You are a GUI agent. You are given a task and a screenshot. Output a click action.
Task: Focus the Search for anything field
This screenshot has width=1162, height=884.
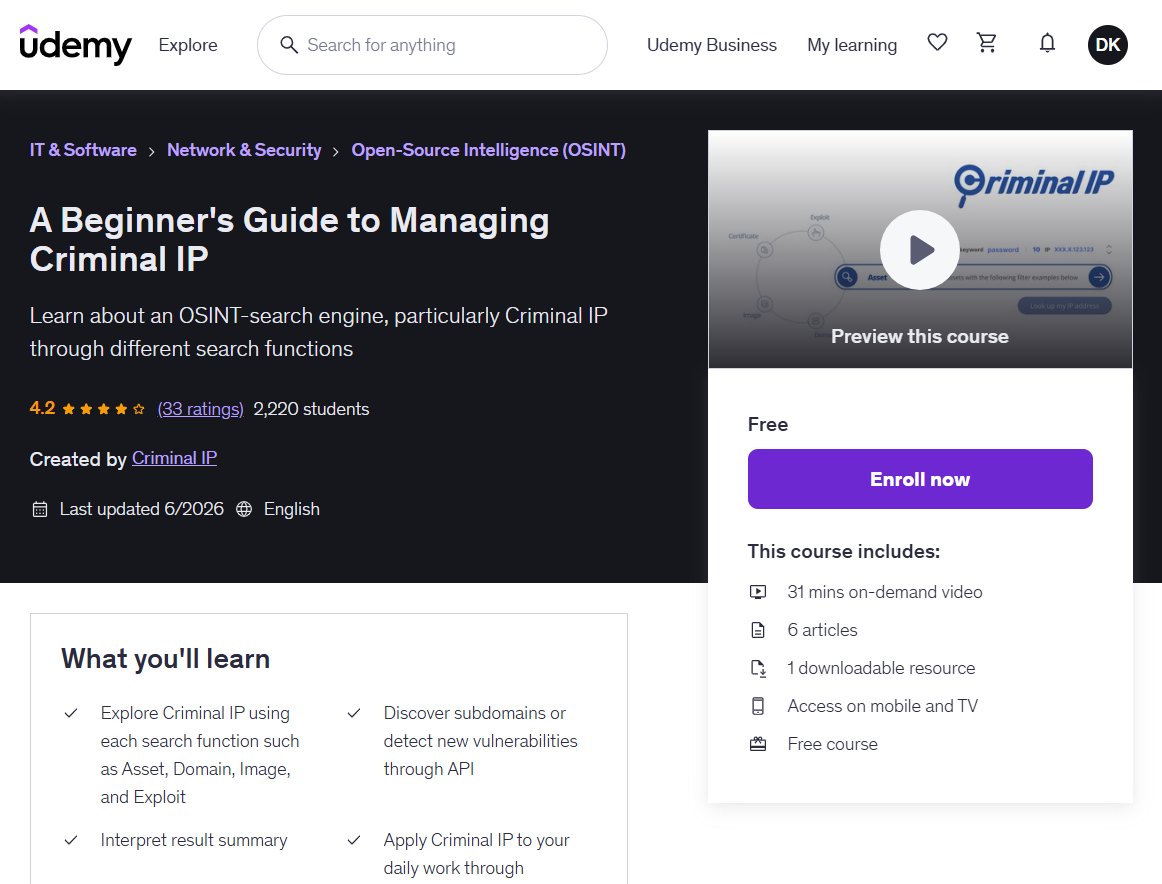pyautogui.click(x=432, y=45)
